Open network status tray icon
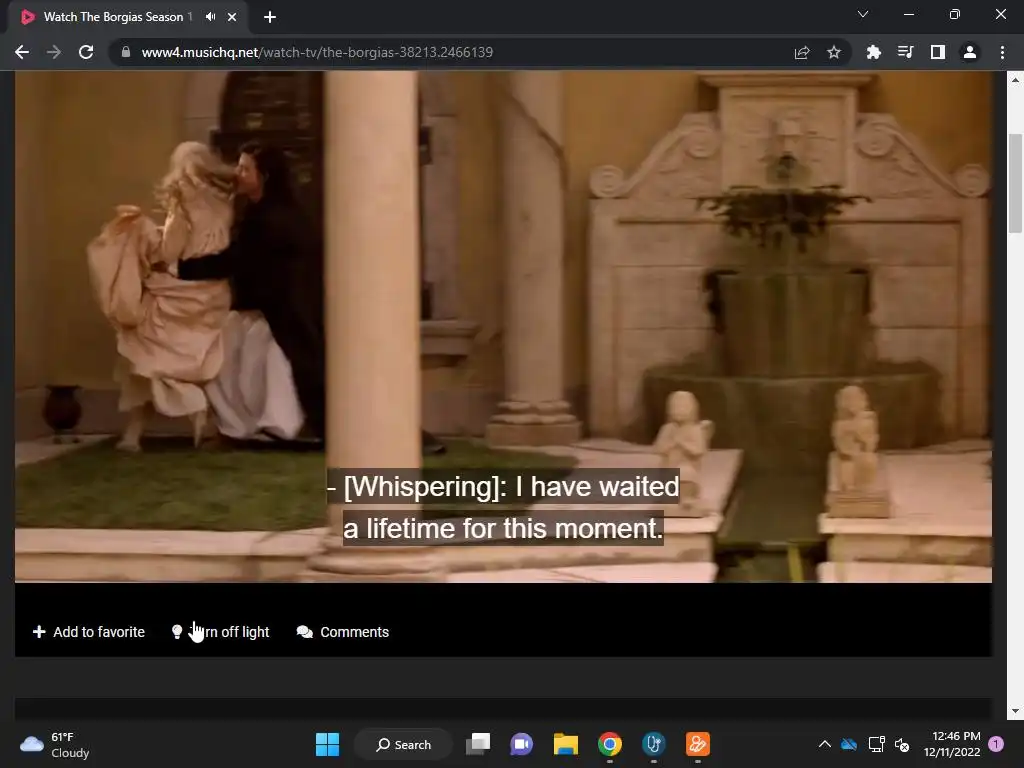 pos(876,744)
